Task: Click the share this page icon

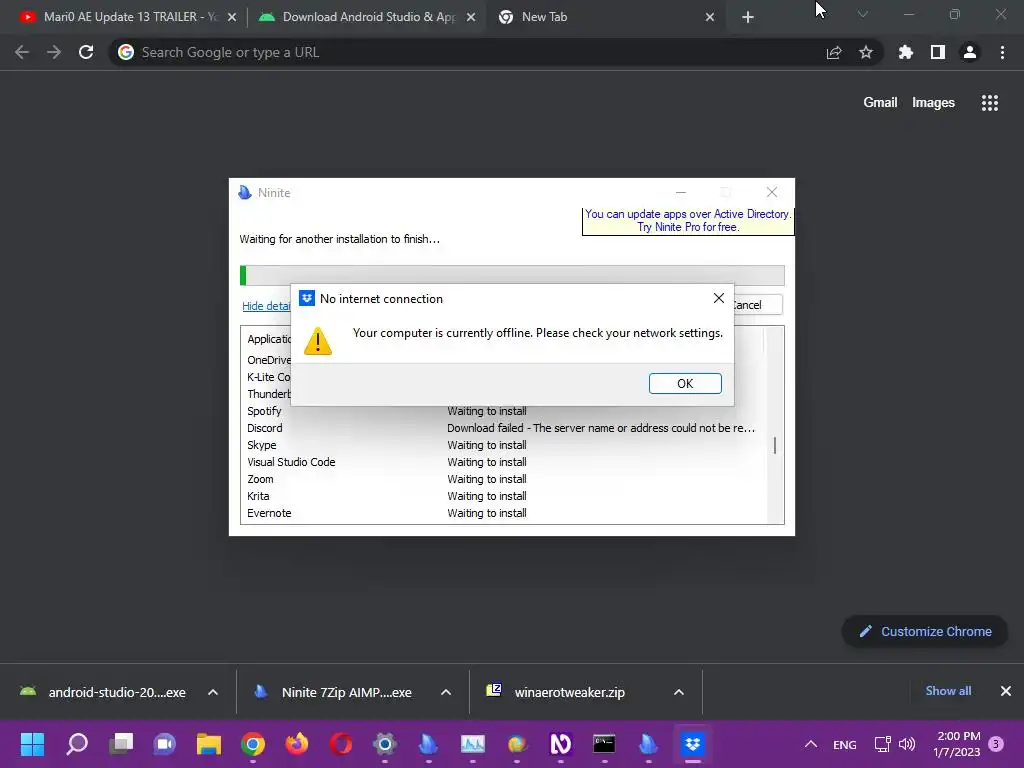Action: (834, 52)
